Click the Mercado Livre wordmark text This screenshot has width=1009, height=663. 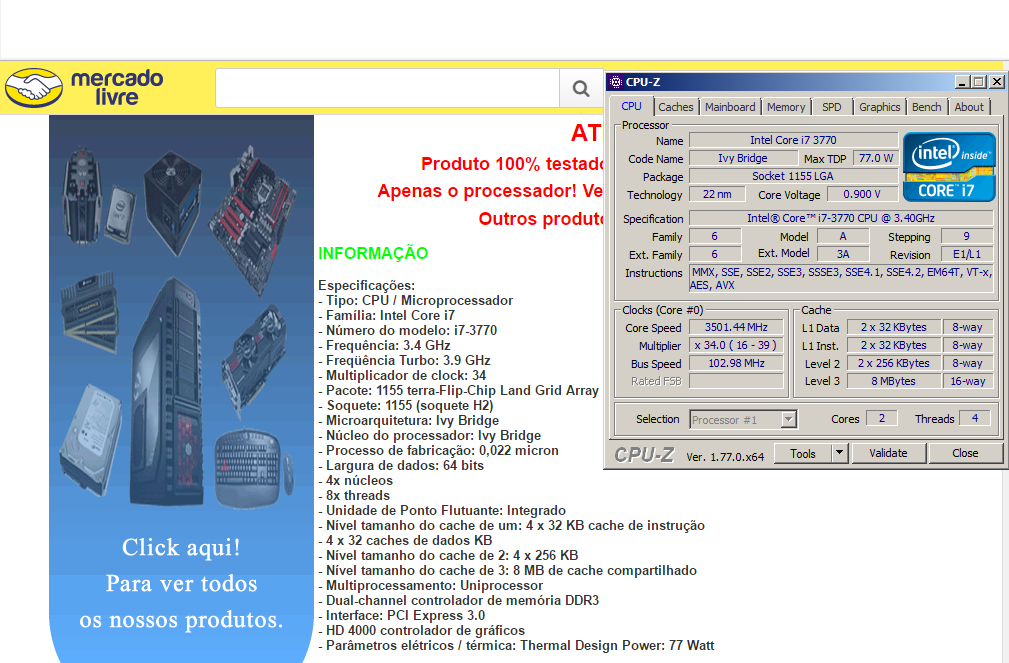click(116, 88)
